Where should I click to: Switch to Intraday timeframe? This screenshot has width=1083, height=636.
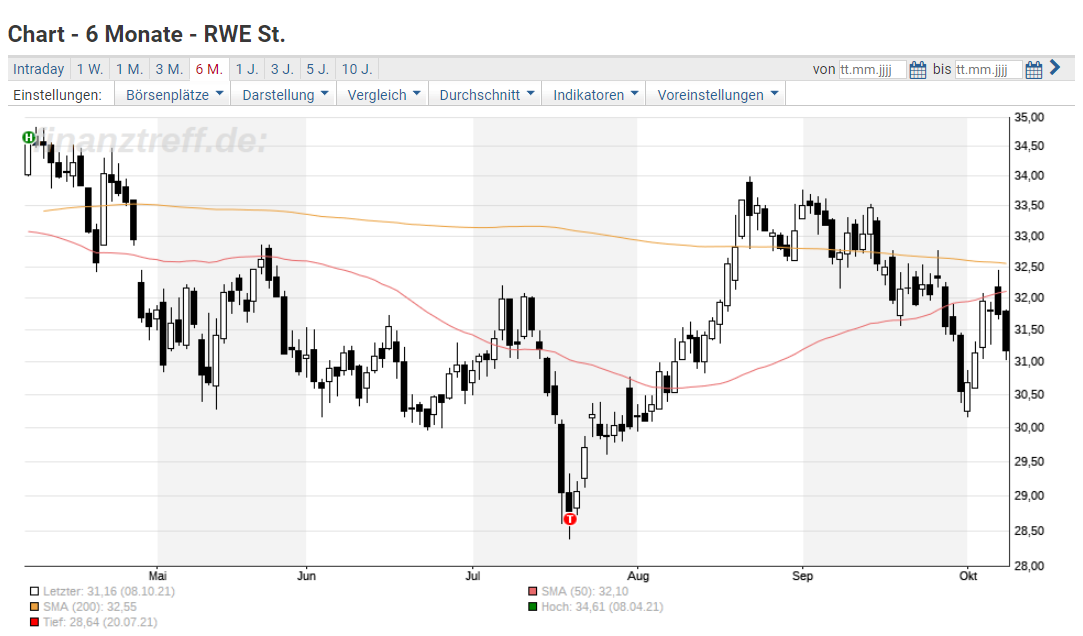(x=38, y=69)
